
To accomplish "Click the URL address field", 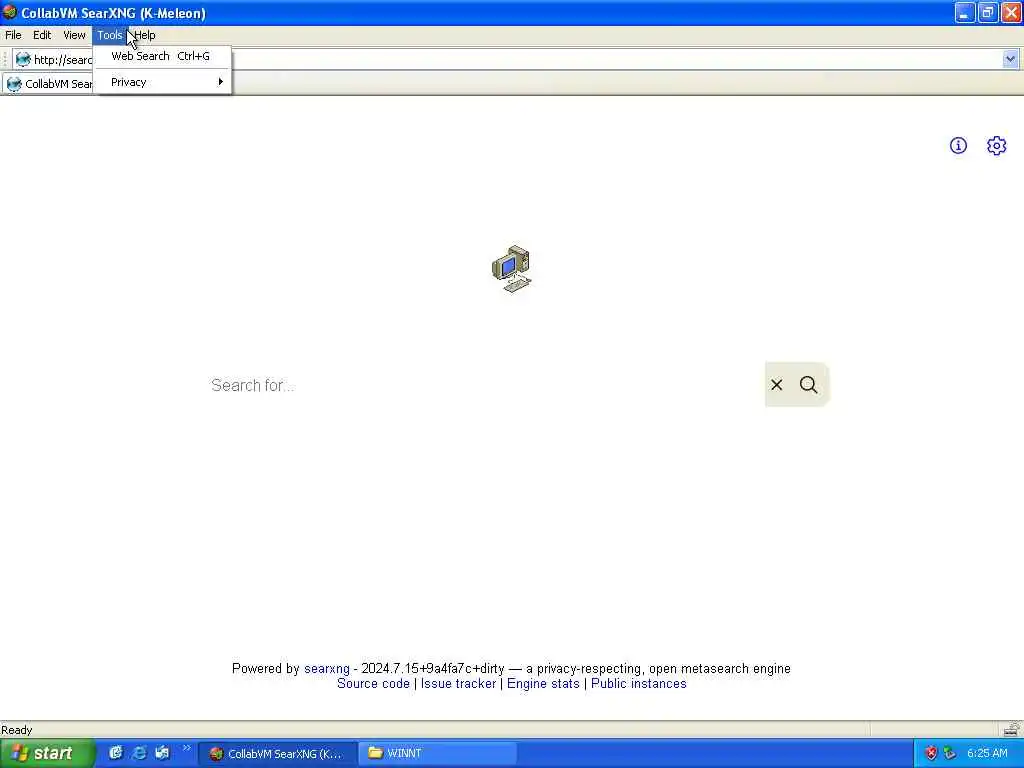I will [x=516, y=59].
